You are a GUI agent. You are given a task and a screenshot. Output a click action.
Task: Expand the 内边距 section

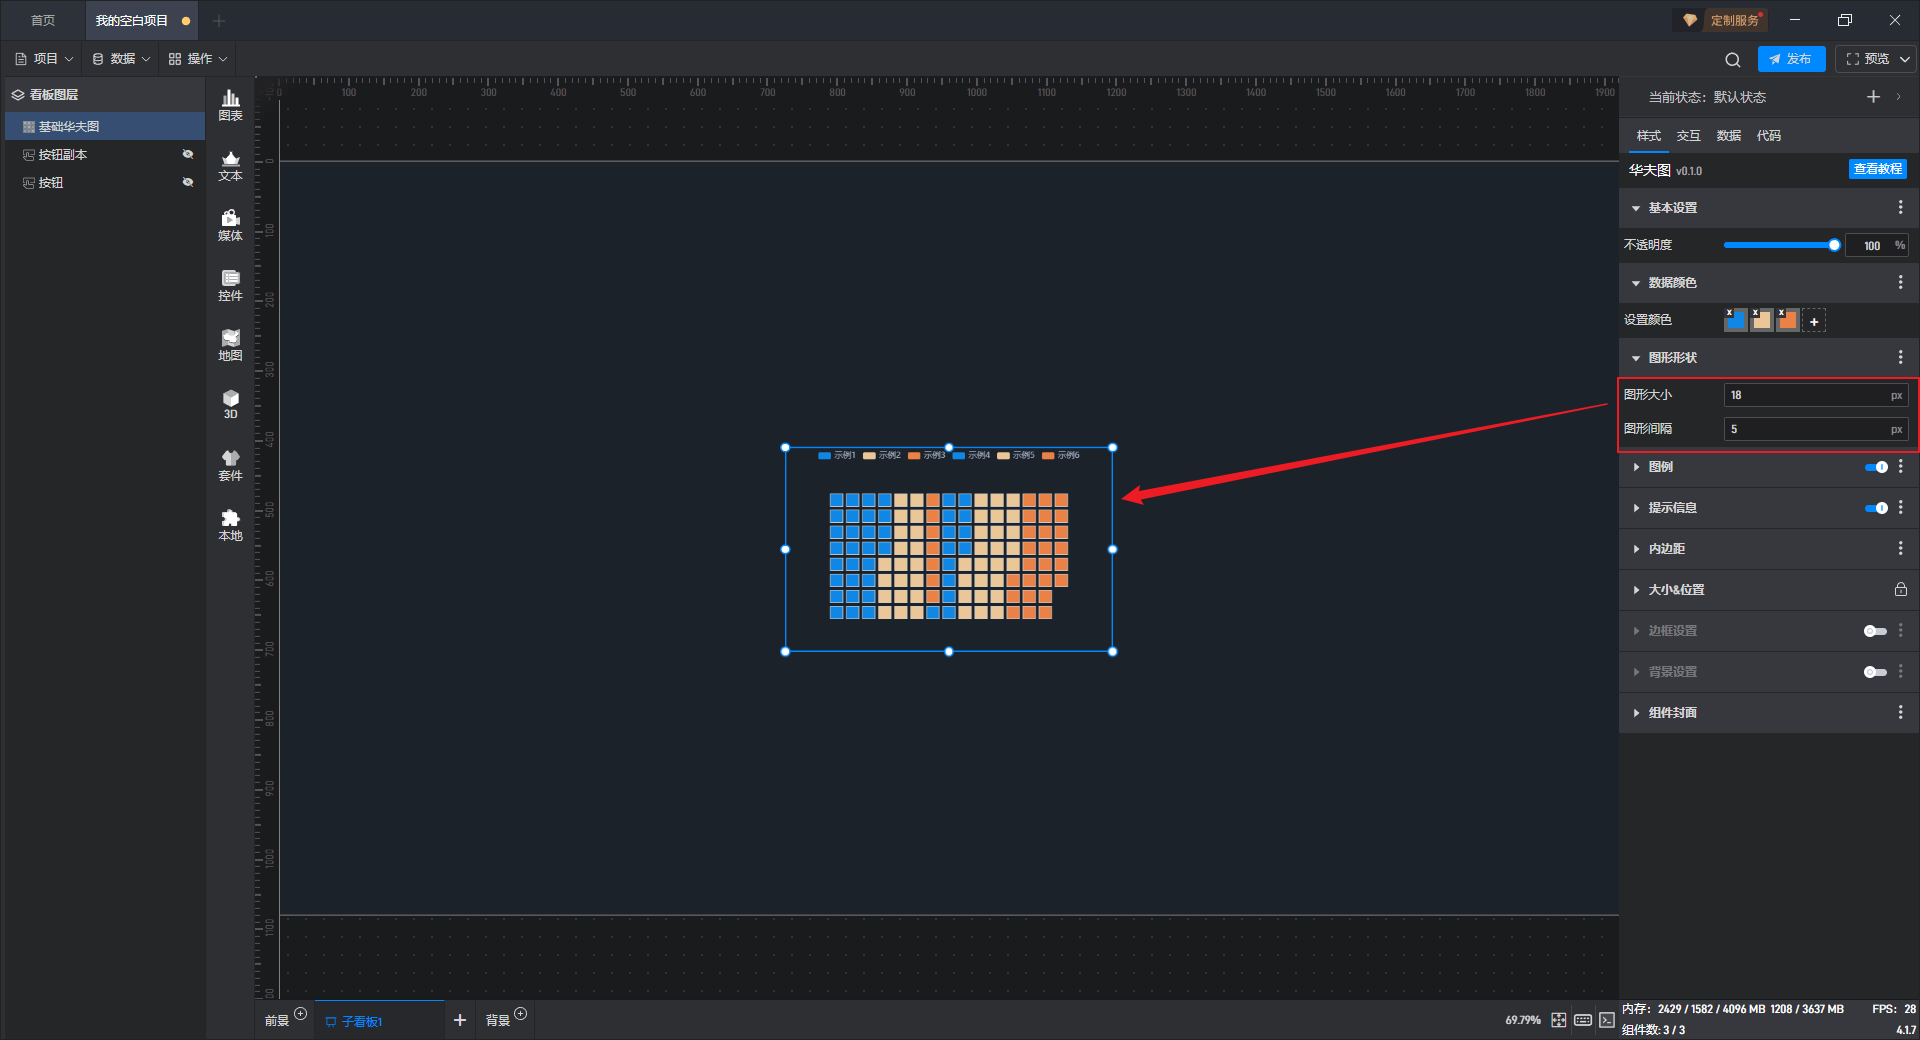[1636, 549]
